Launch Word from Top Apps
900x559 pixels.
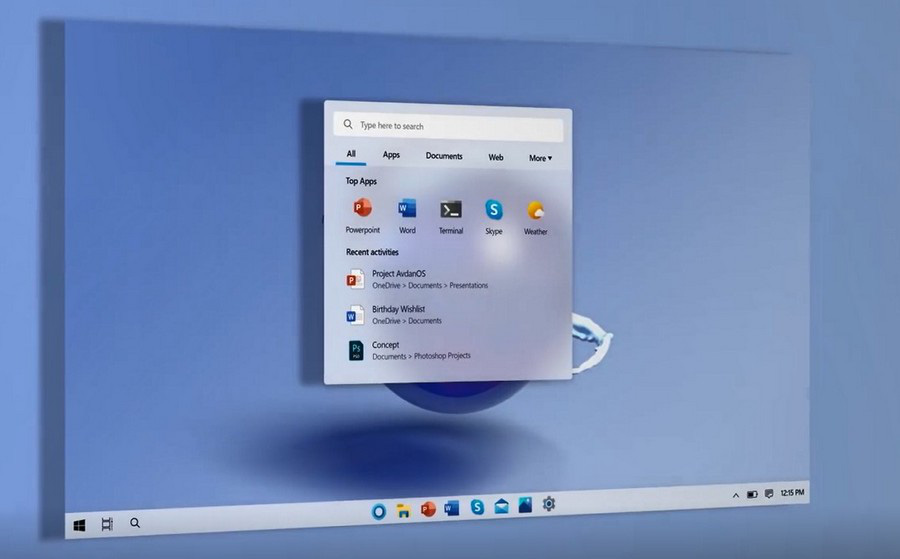[x=407, y=215]
